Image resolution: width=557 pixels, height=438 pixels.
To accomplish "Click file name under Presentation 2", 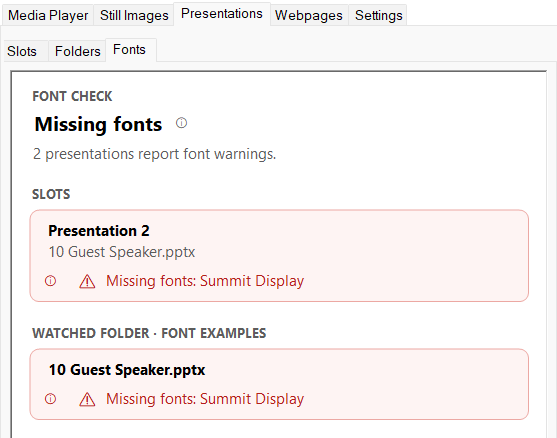I will click(x=122, y=252).
